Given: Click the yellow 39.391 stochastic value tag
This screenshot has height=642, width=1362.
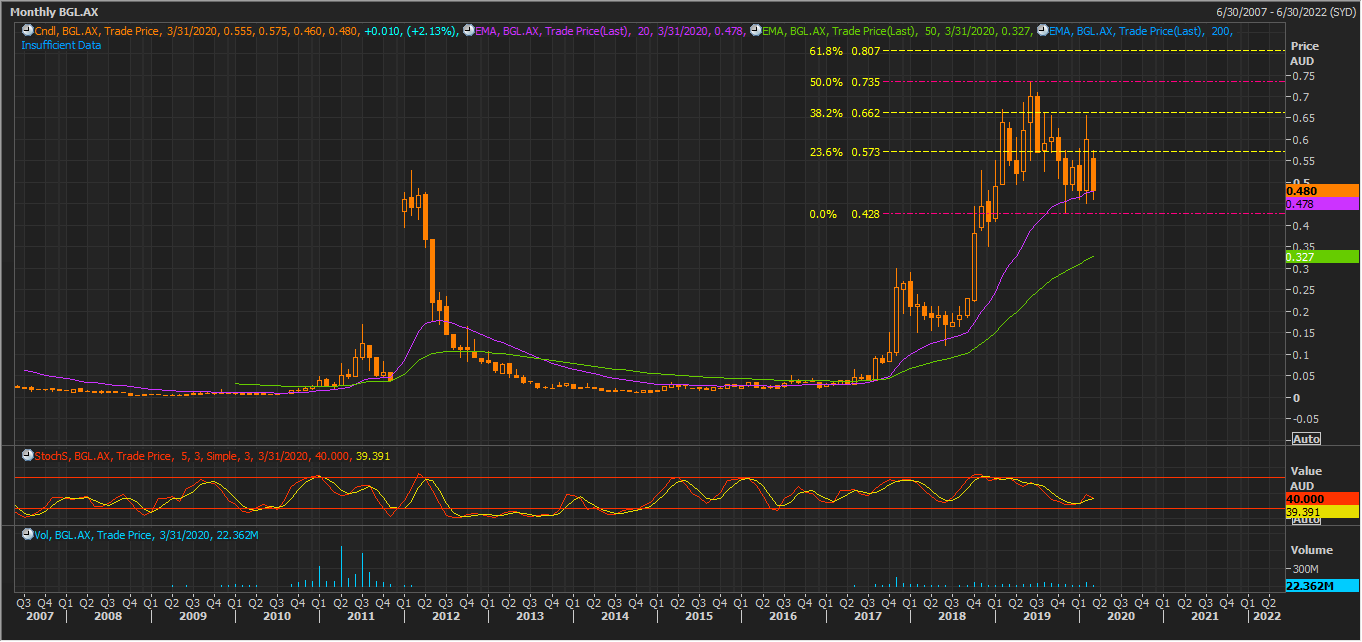Looking at the screenshot, I should 1322,512.
